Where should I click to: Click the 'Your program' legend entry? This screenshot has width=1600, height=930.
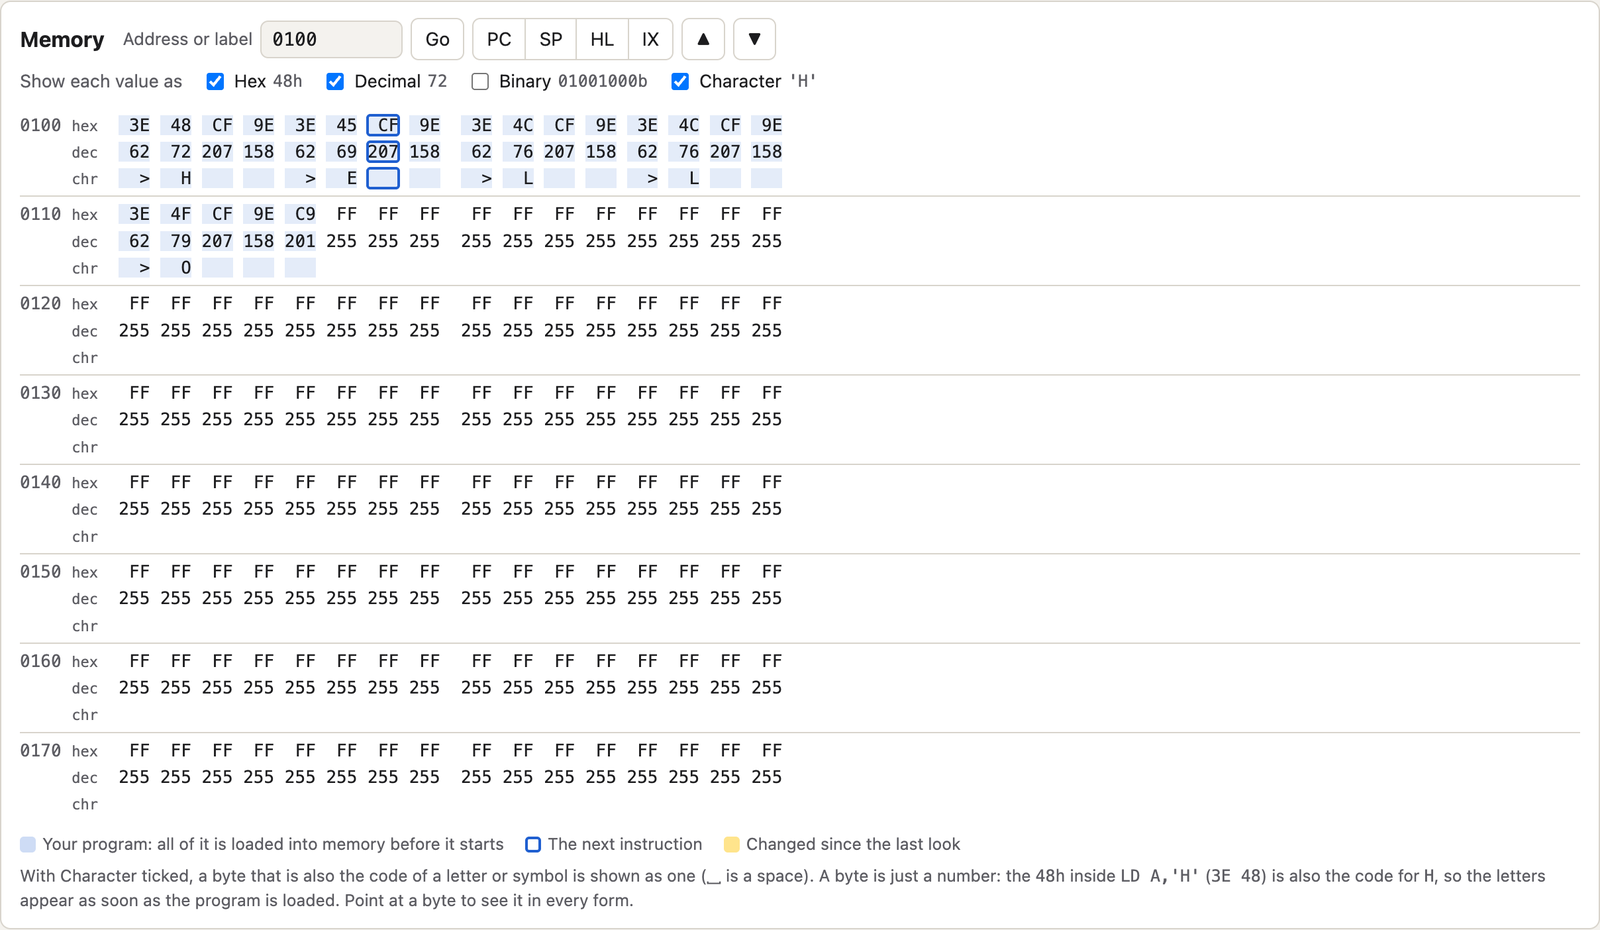pyautogui.click(x=262, y=844)
